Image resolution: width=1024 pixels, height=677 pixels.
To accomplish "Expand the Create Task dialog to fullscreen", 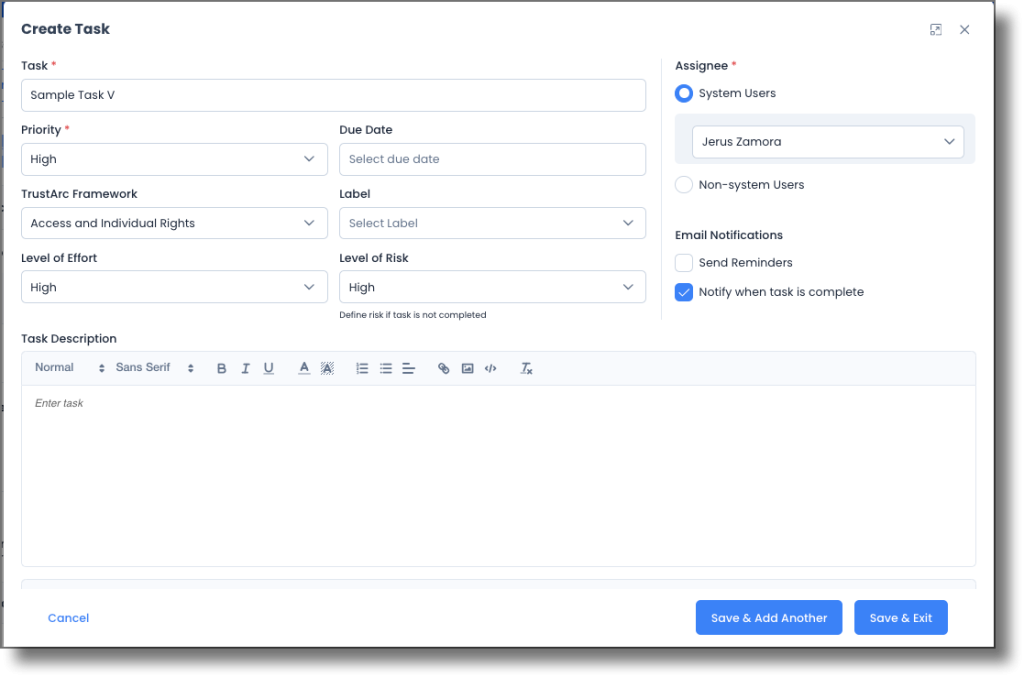I will [935, 29].
